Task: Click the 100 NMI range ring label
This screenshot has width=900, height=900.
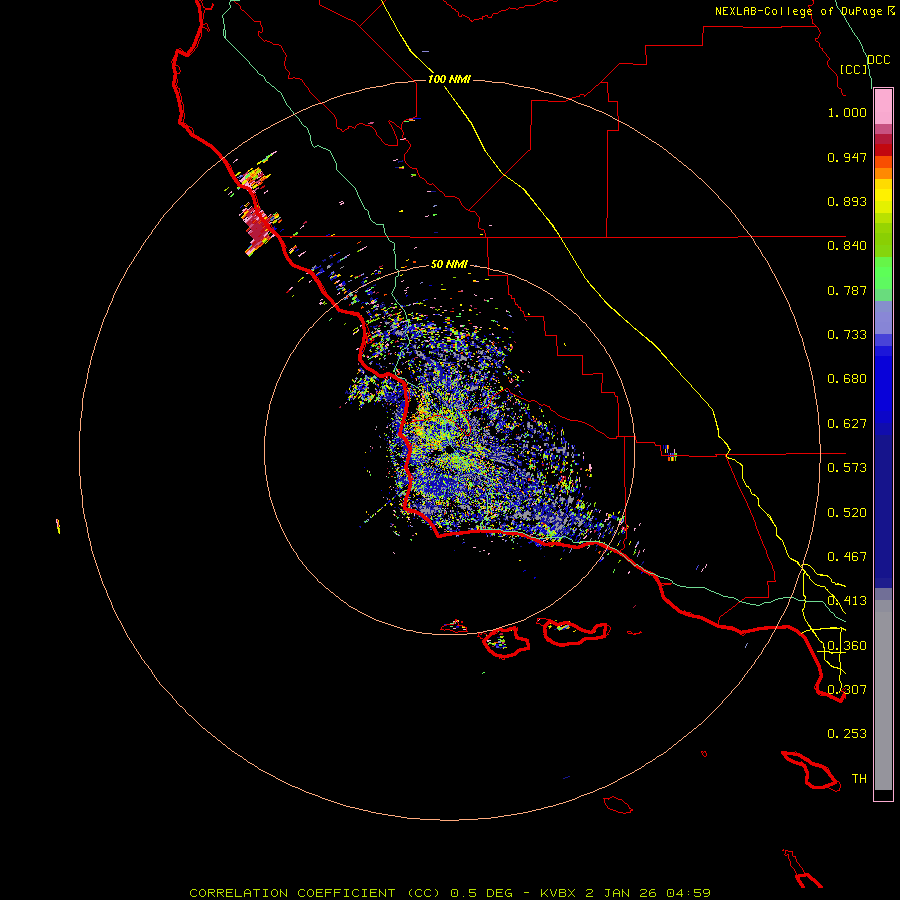Action: (449, 79)
